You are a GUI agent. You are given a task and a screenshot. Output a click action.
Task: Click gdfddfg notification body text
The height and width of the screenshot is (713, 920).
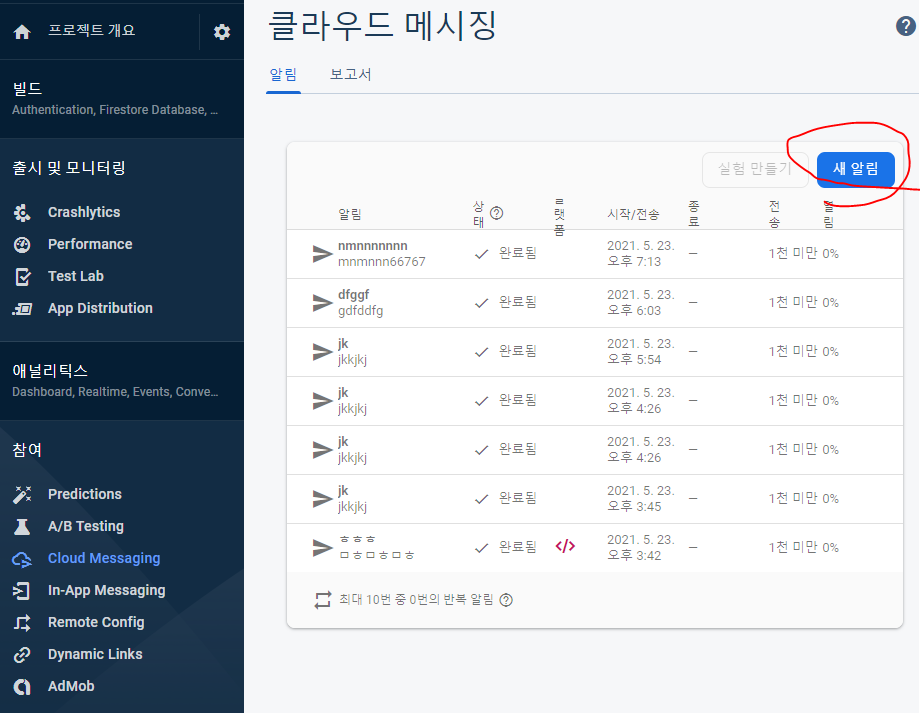click(360, 311)
